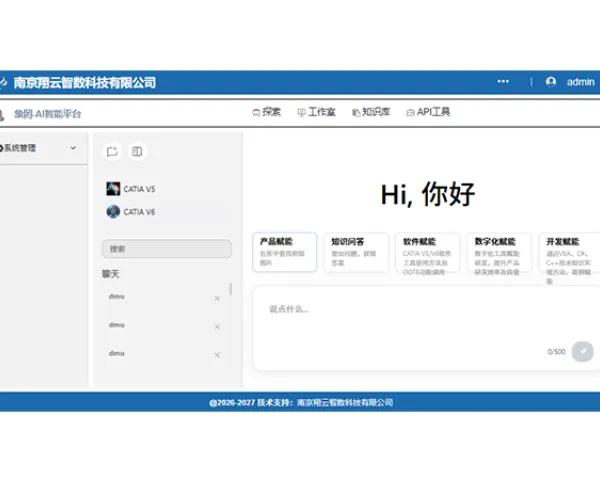Click the CATIA V5 thumbnail image
This screenshot has width=600, height=480.
coord(113,189)
